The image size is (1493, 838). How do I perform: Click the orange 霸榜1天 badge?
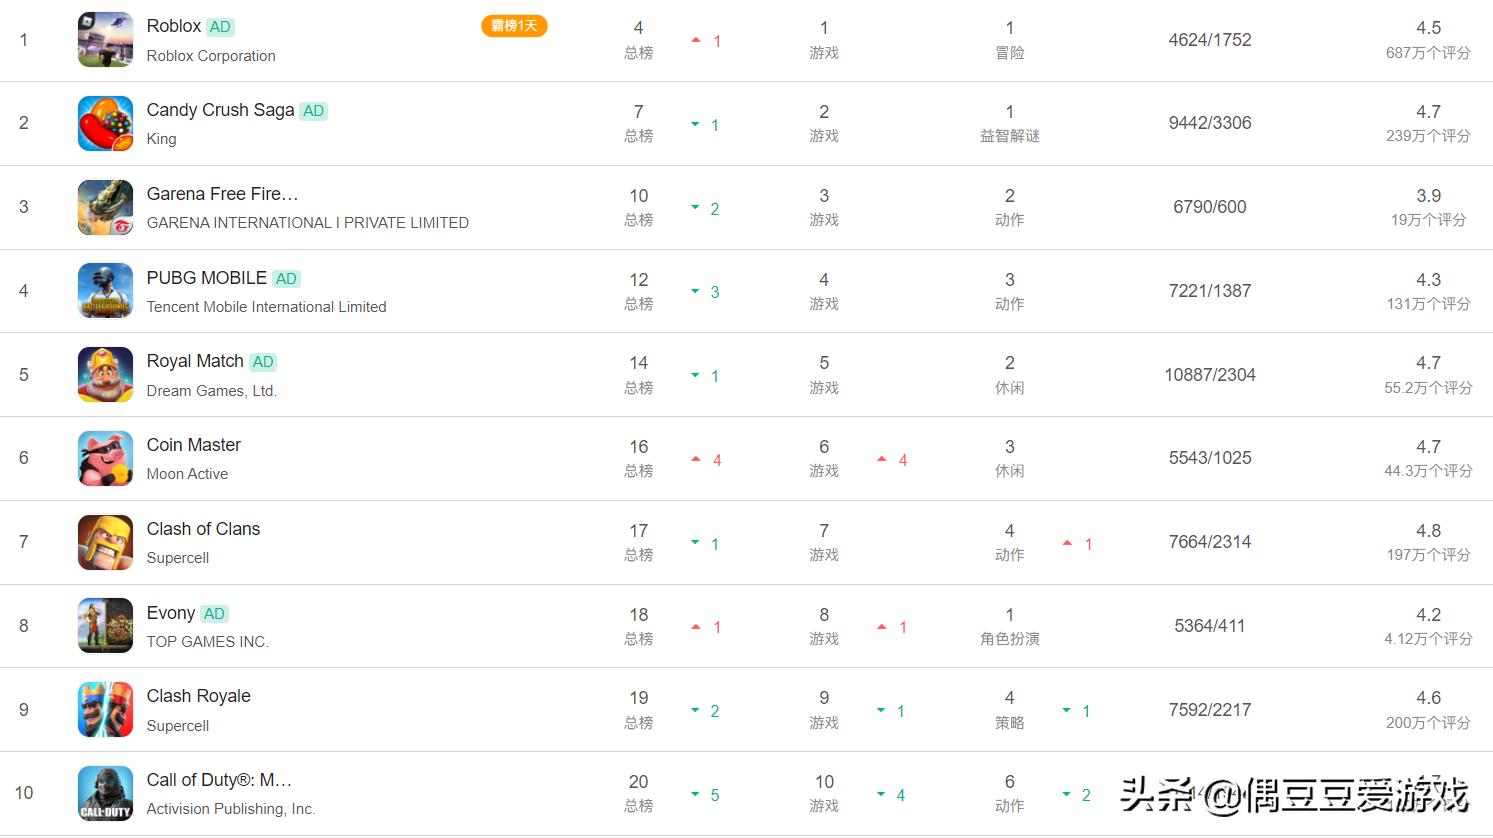[514, 26]
